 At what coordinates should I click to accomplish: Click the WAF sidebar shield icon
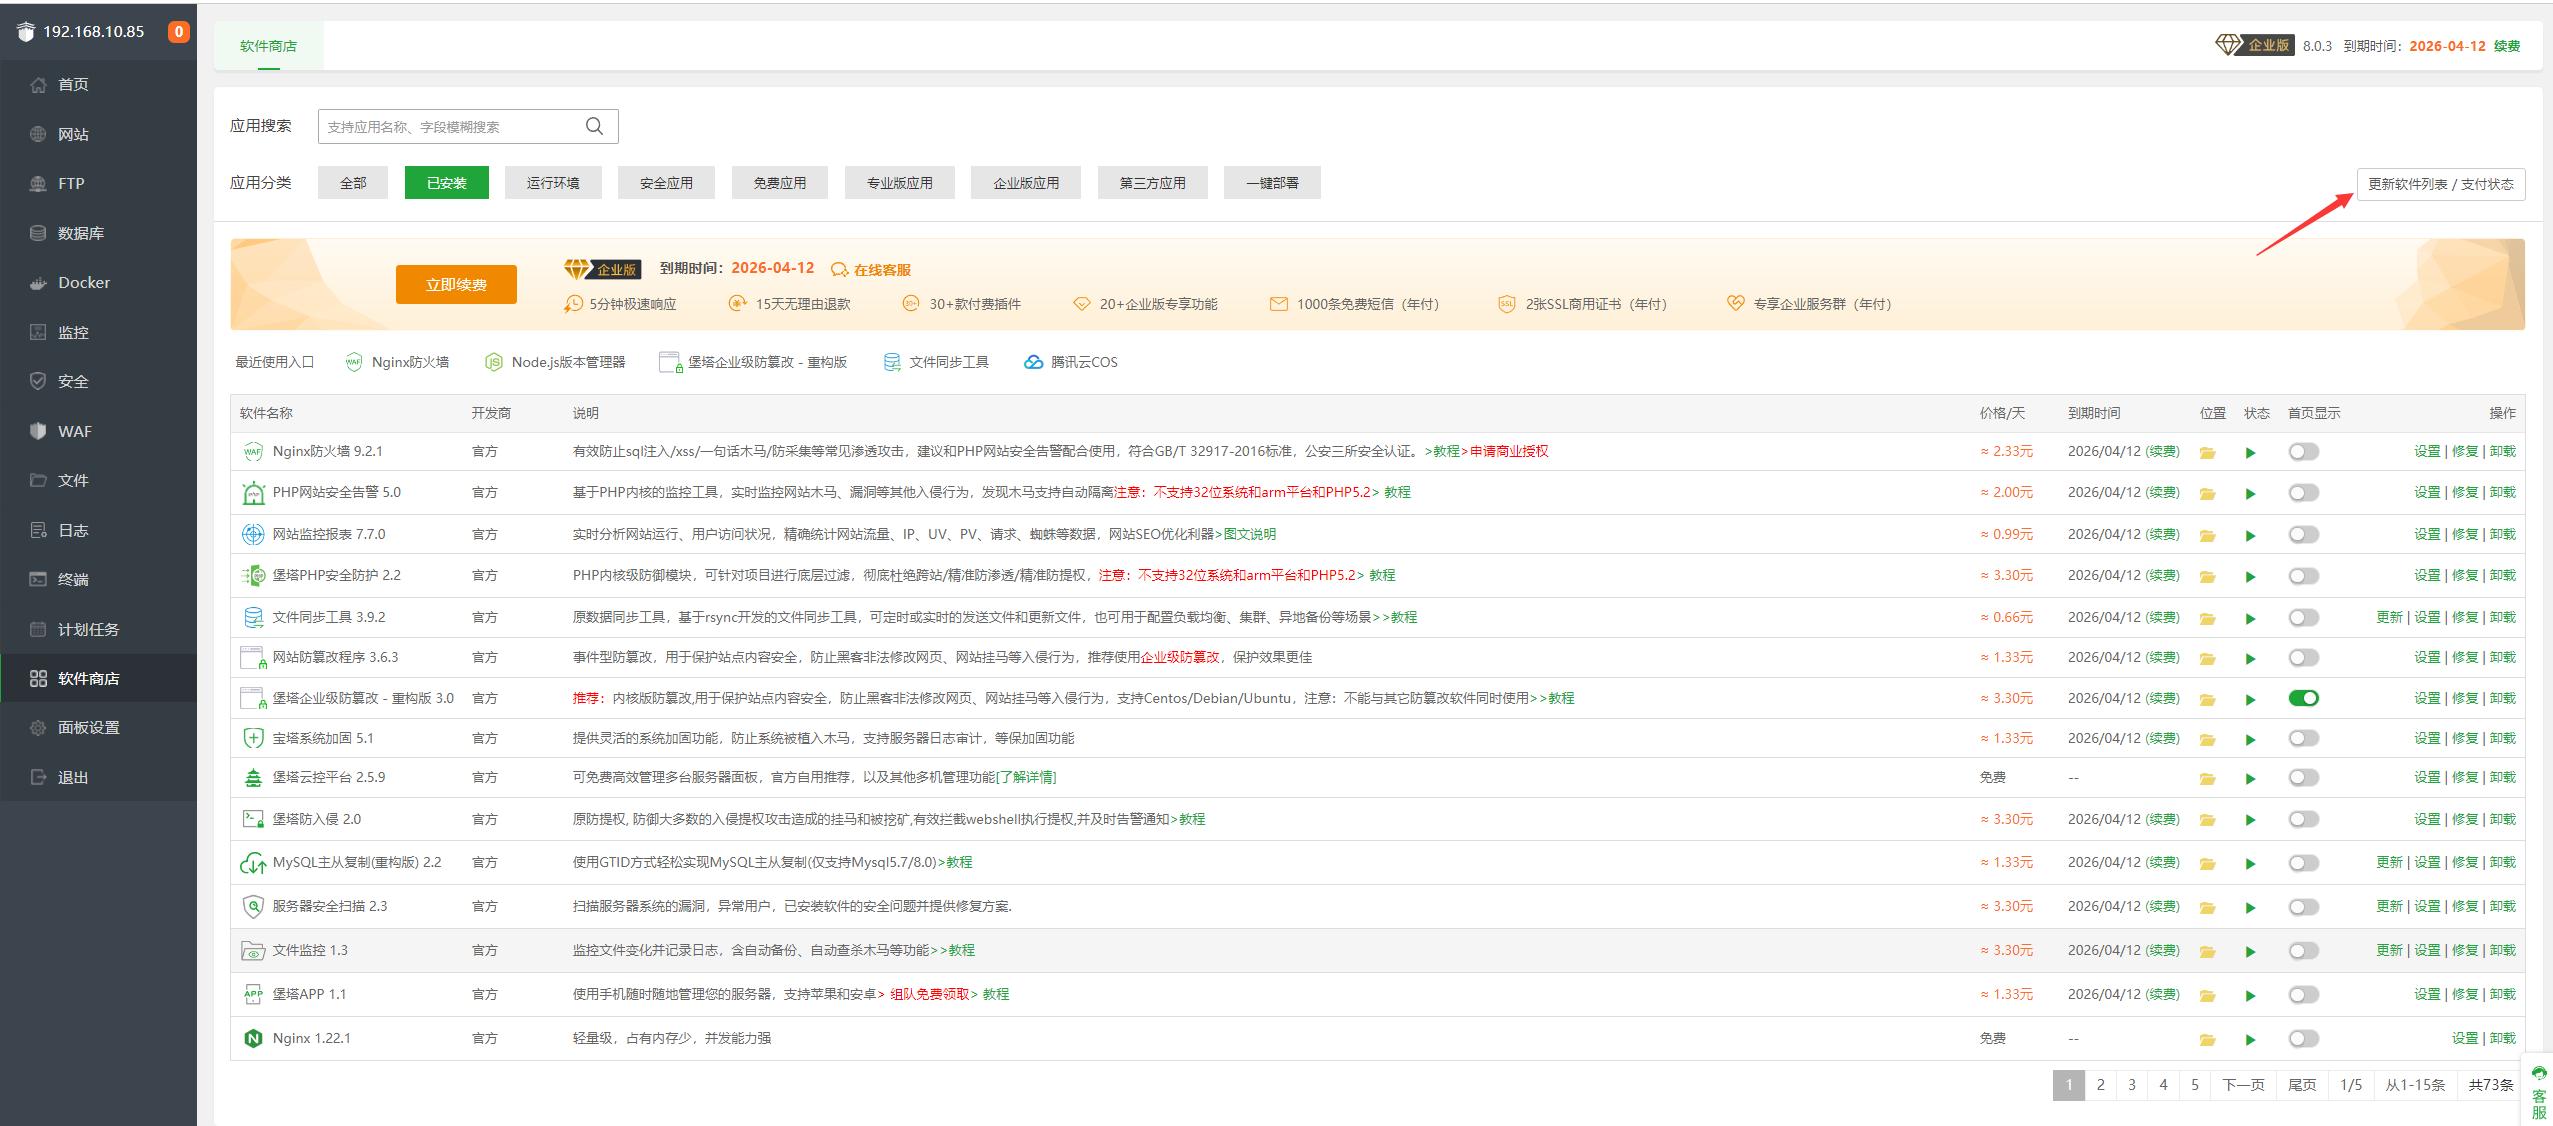point(38,431)
